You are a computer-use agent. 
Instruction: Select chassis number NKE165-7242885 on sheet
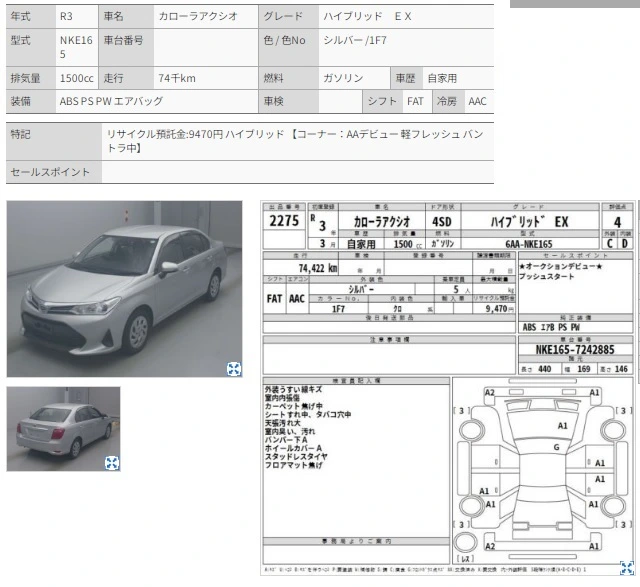575,349
